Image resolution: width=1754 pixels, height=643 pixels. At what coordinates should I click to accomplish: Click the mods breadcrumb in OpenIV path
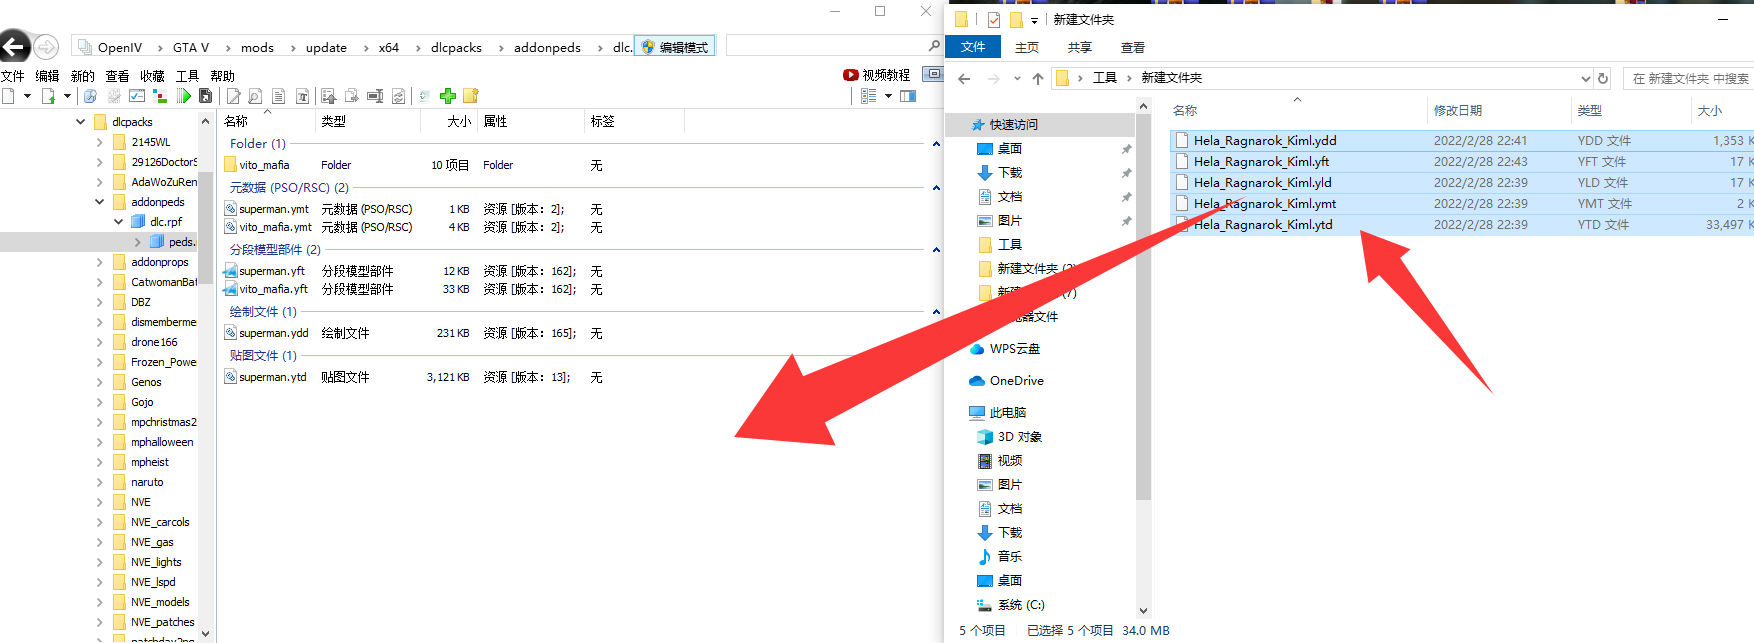click(257, 47)
